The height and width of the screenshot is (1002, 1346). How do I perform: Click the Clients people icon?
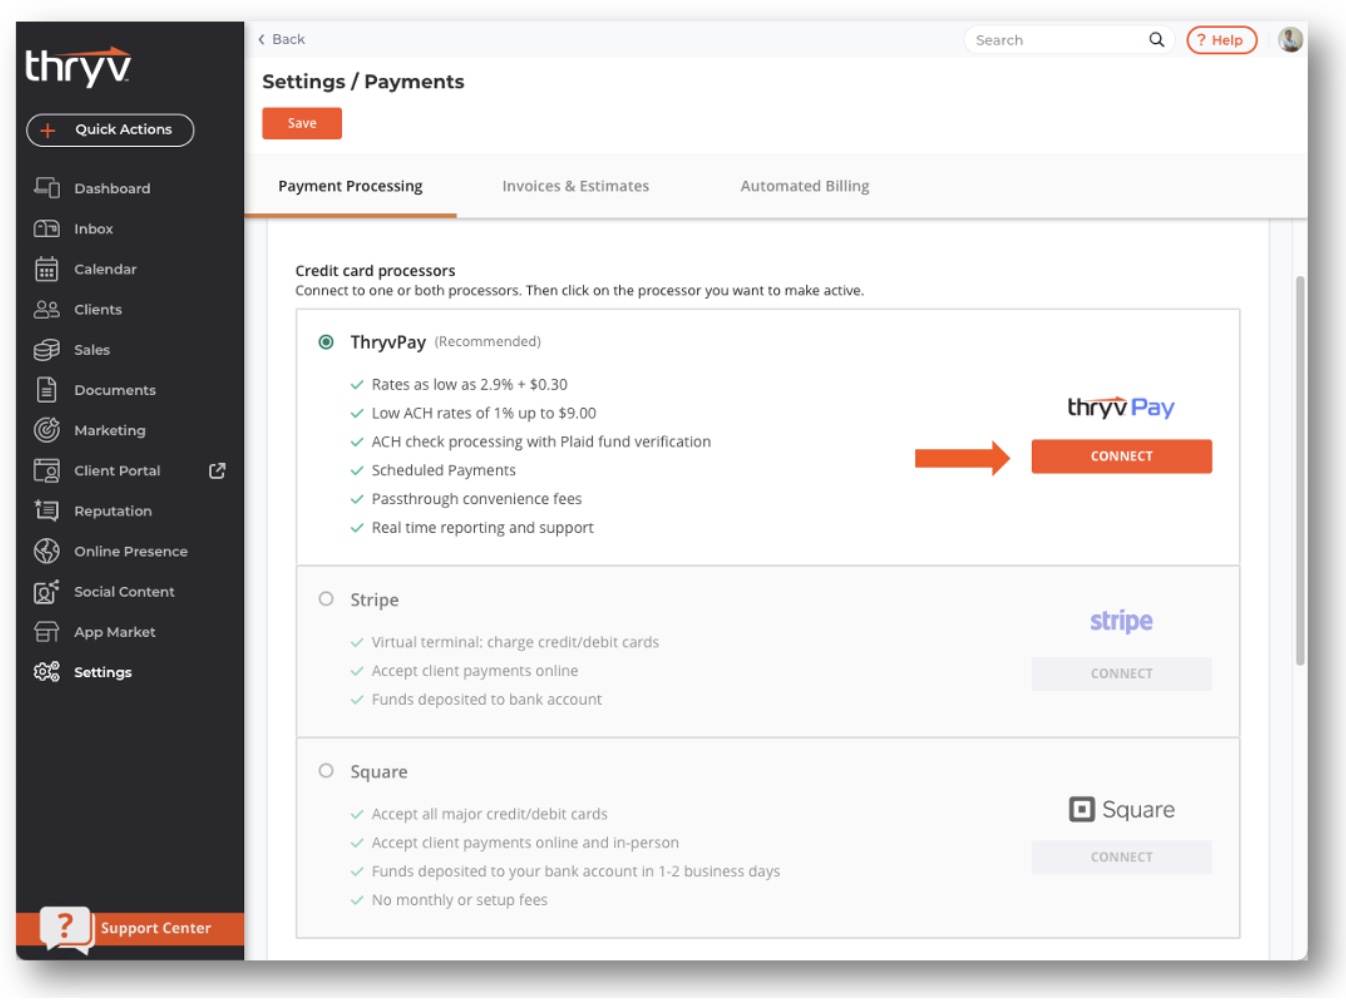(x=47, y=310)
